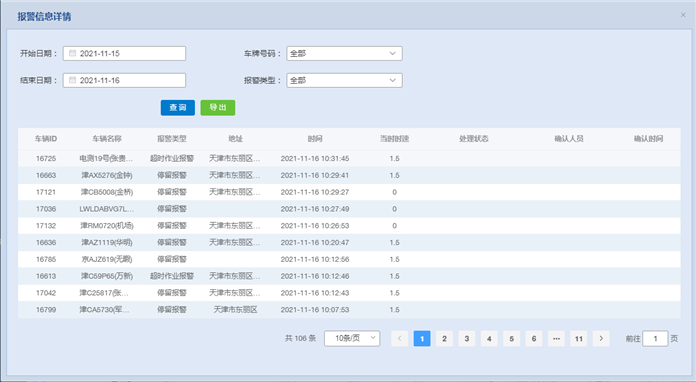
Task: Go to page 3
Action: 467,339
